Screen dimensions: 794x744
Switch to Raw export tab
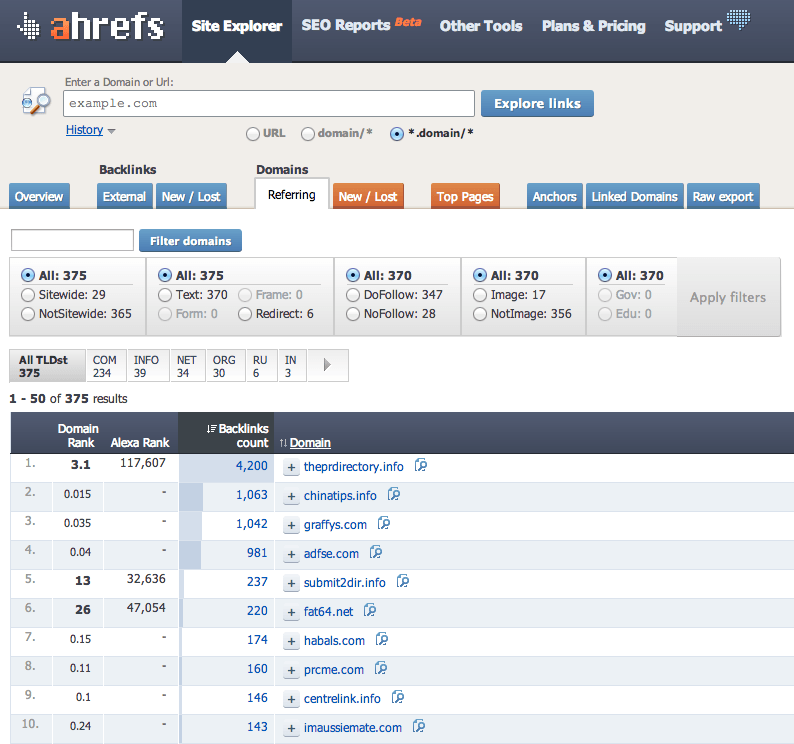pos(723,197)
